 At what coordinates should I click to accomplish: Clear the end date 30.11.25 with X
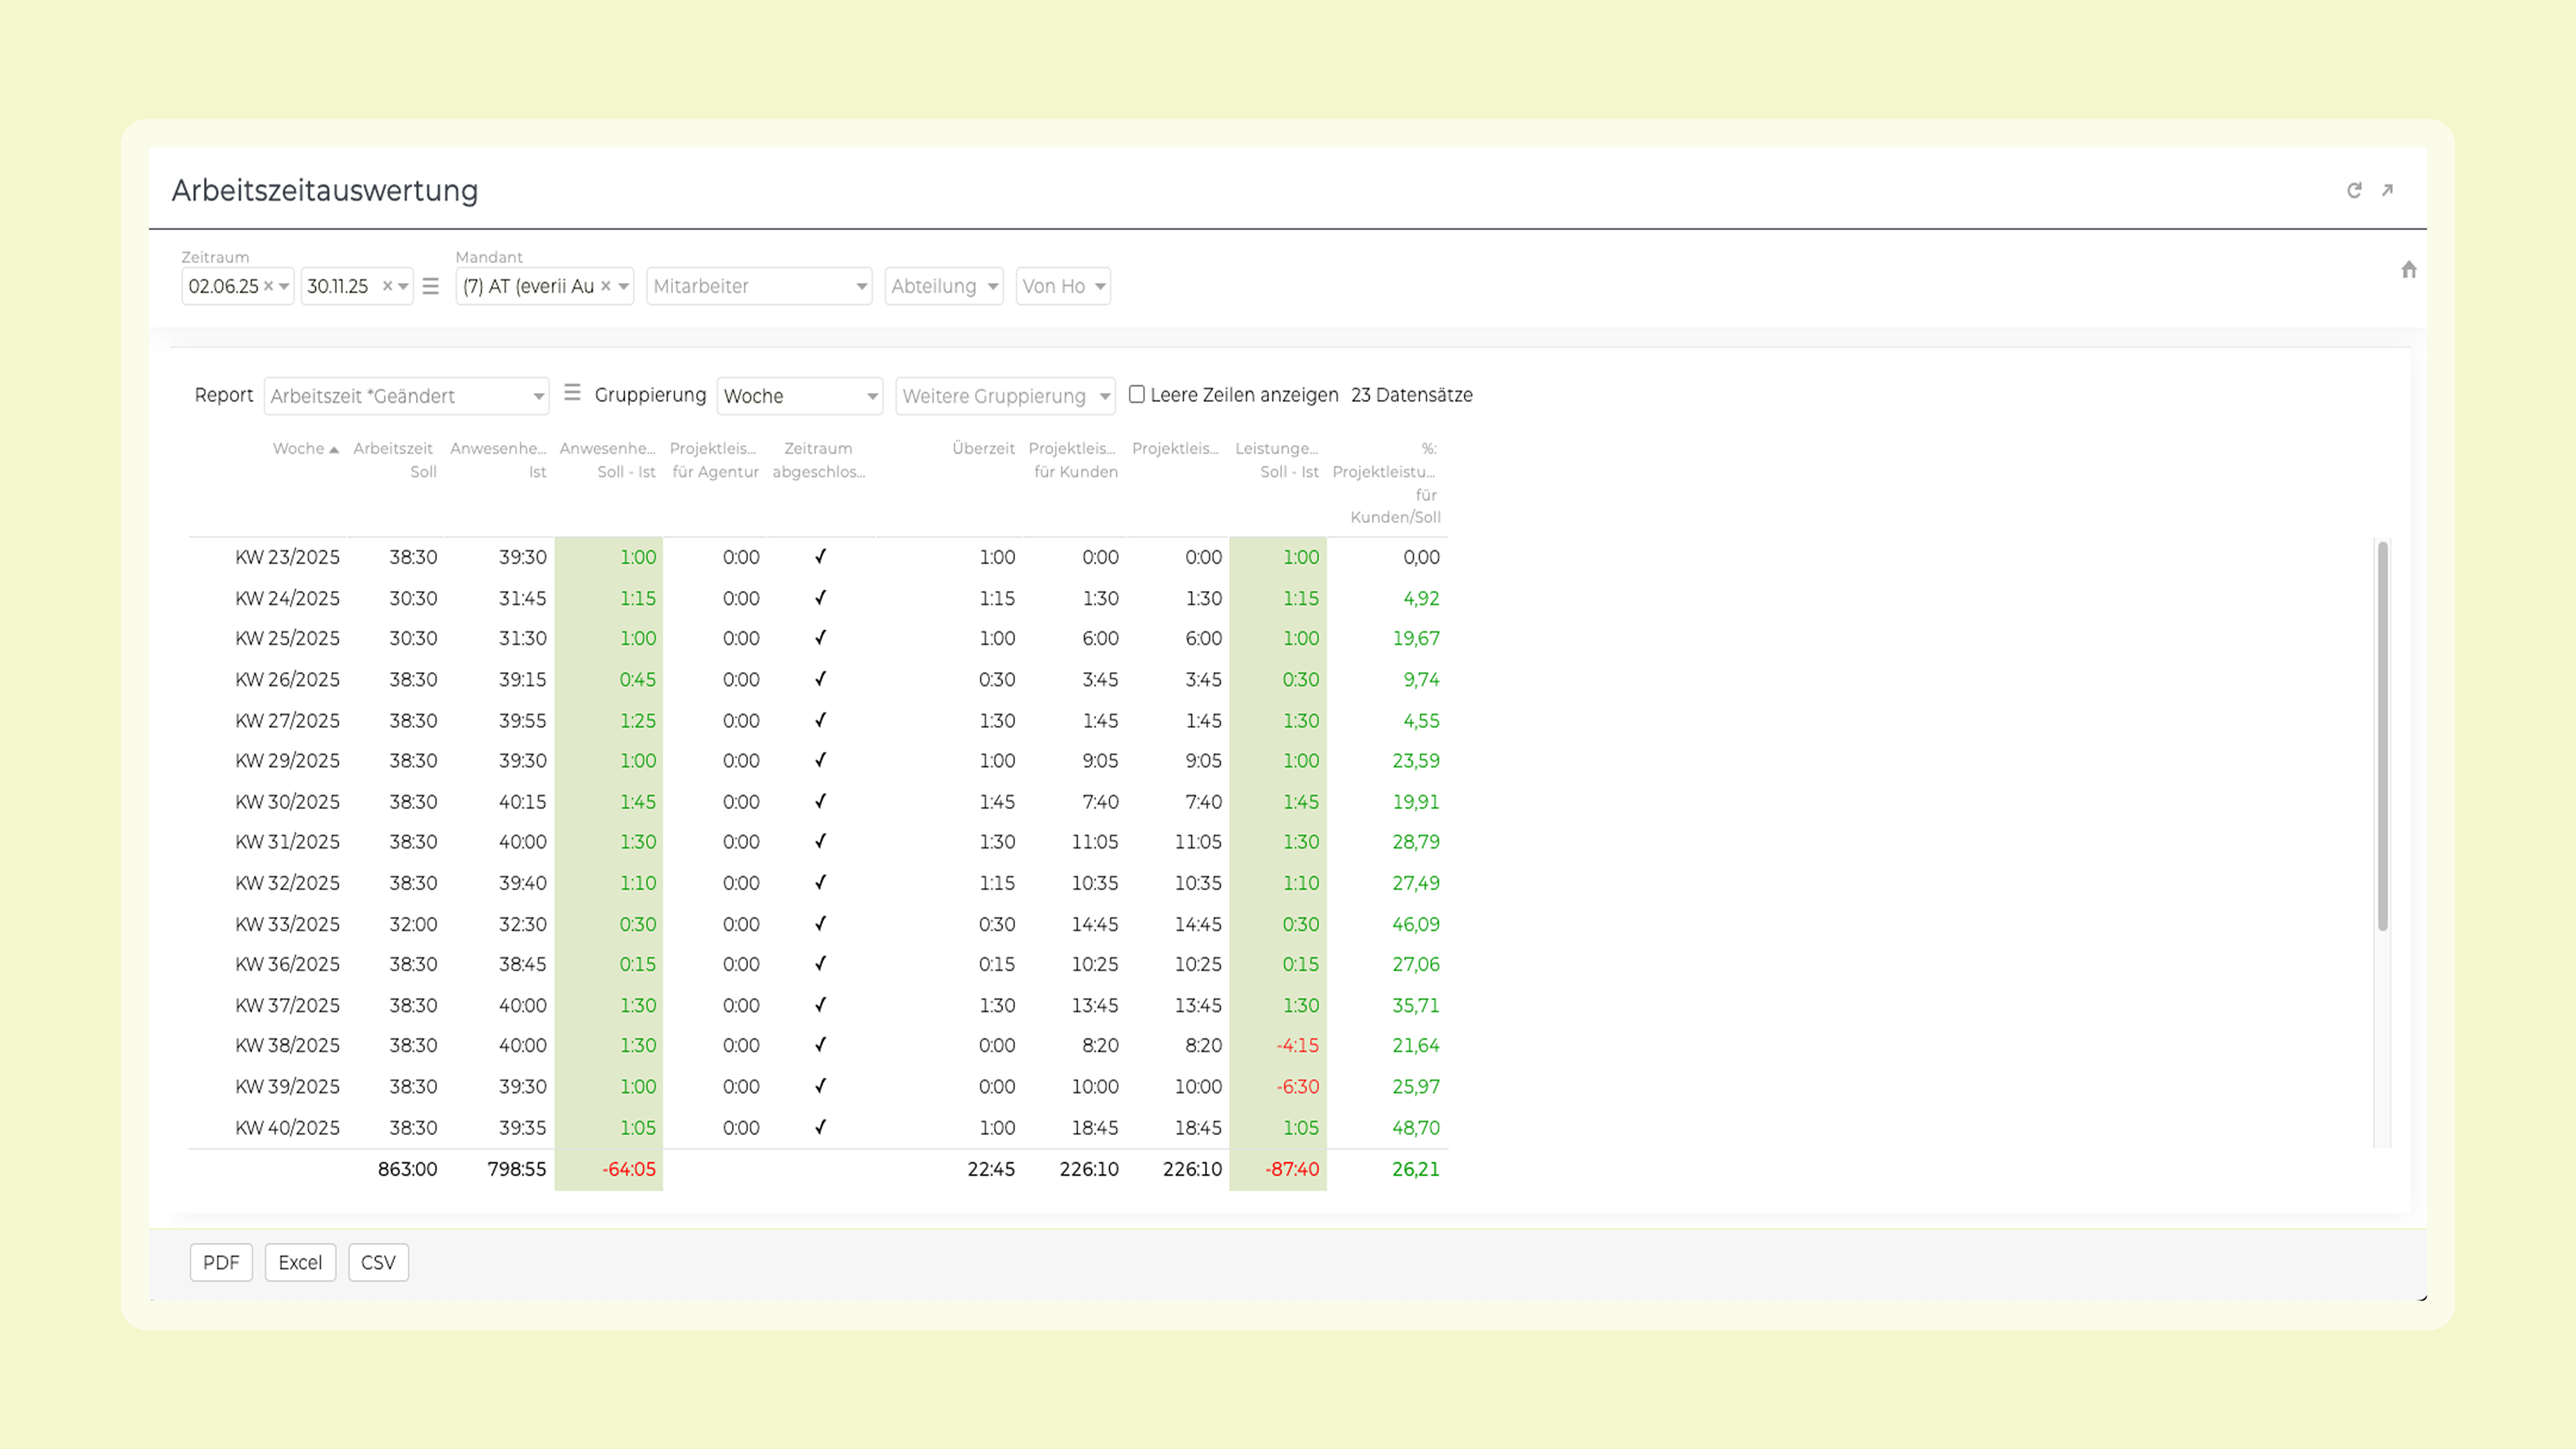pyautogui.click(x=387, y=286)
